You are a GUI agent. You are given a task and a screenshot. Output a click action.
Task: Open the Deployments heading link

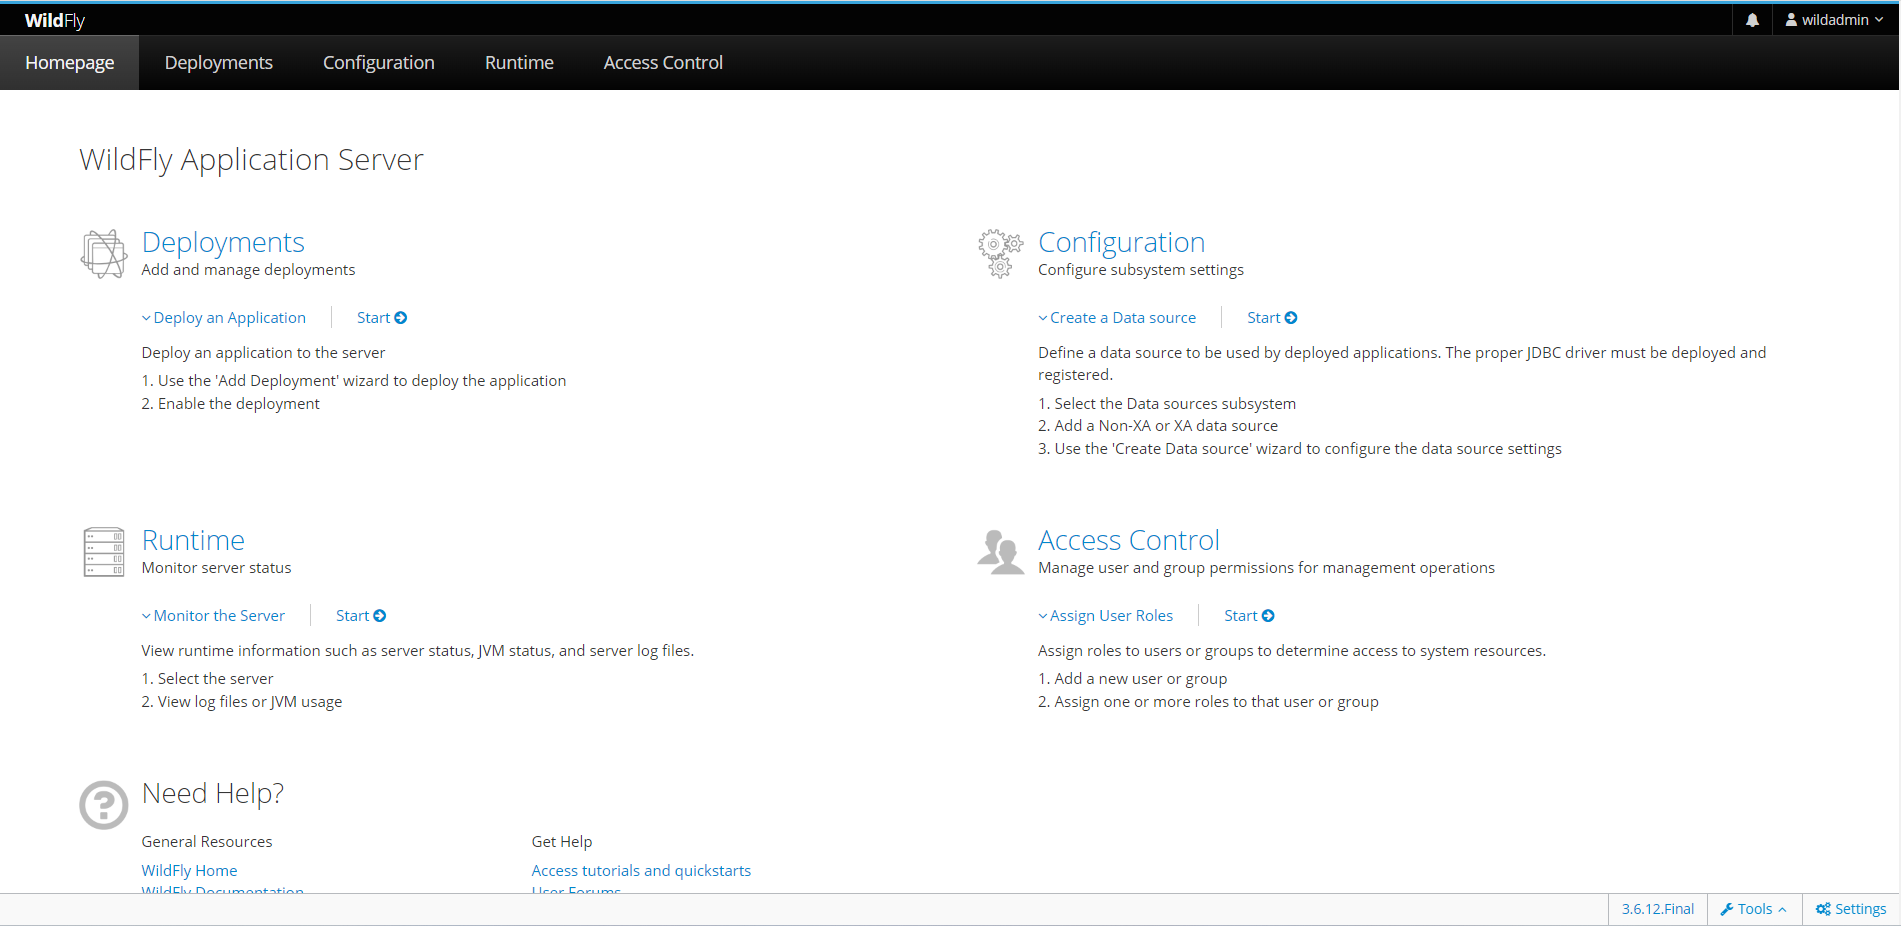223,242
